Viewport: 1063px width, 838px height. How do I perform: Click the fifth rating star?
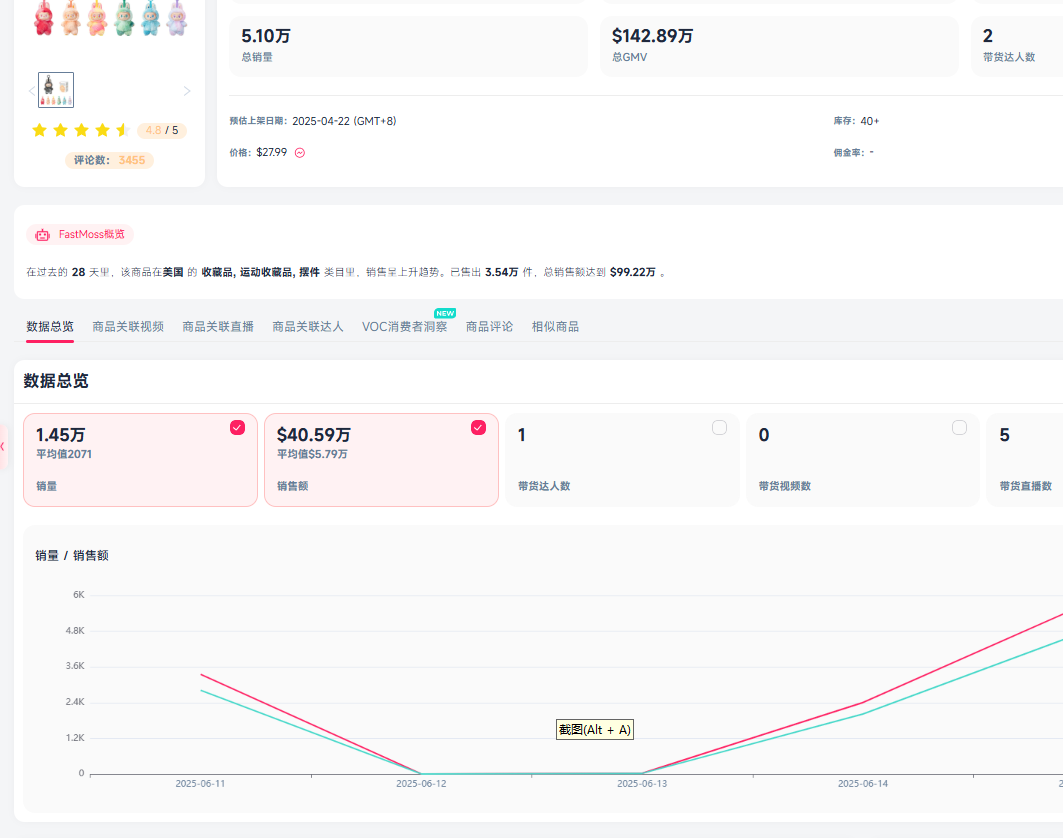point(124,130)
